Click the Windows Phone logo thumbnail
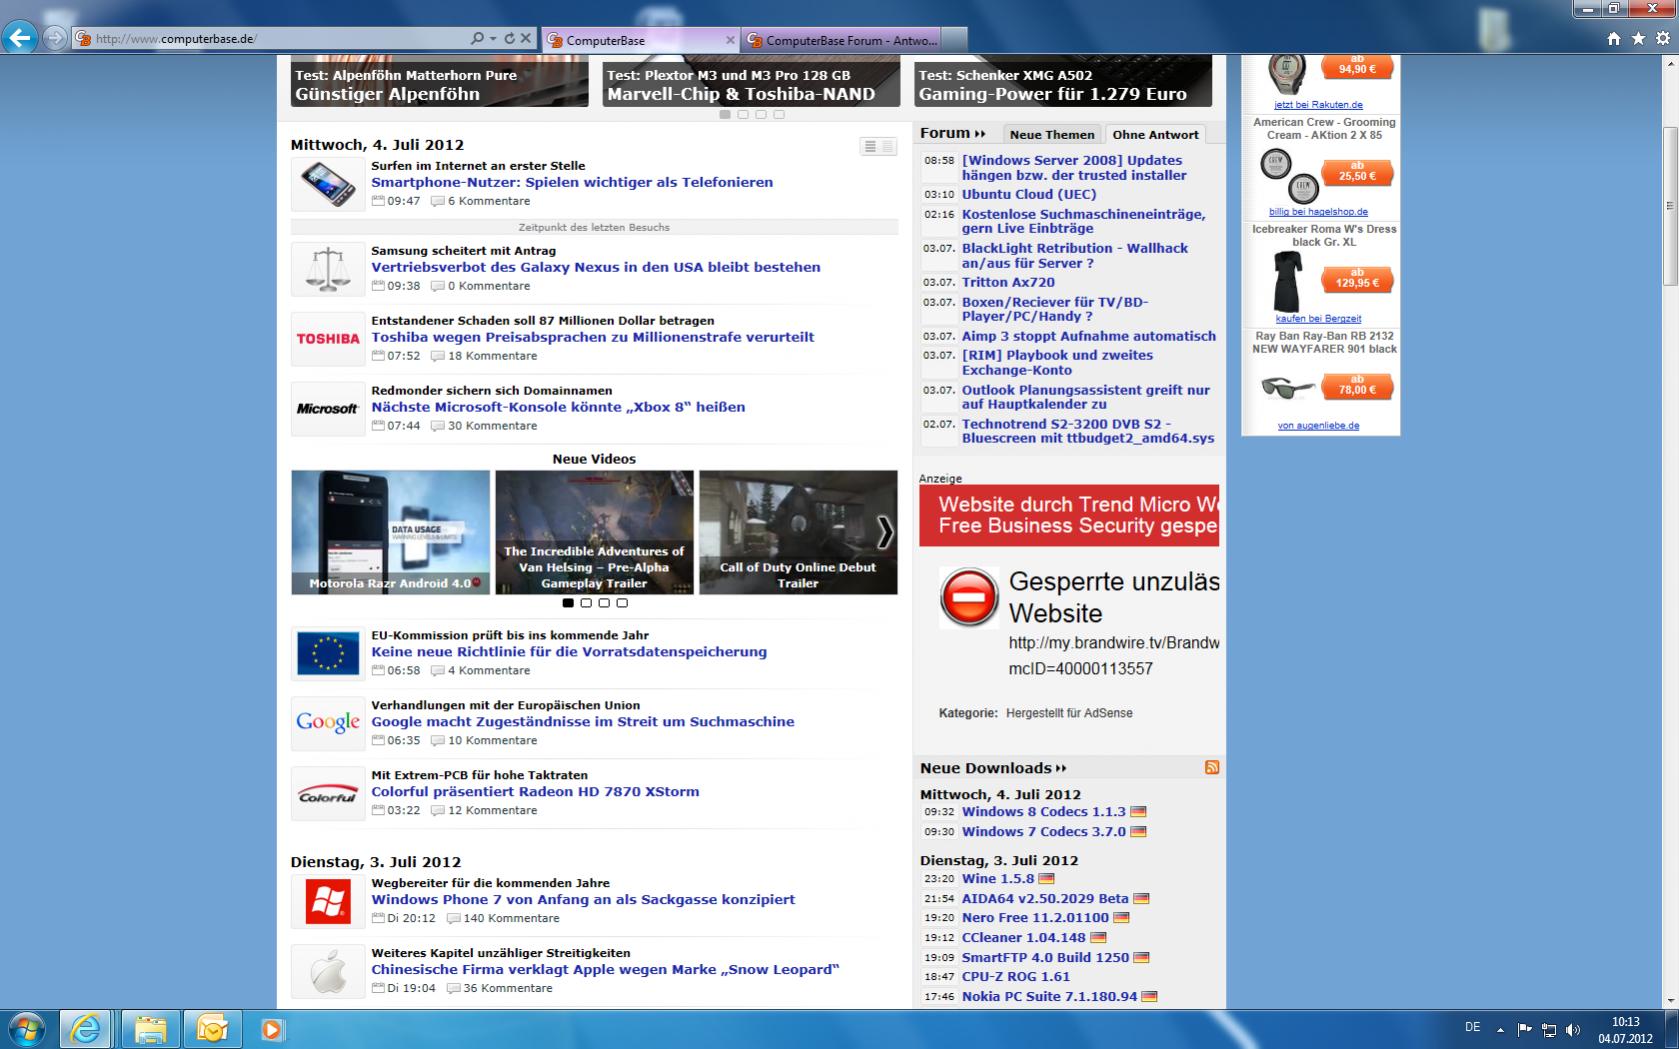 point(328,901)
